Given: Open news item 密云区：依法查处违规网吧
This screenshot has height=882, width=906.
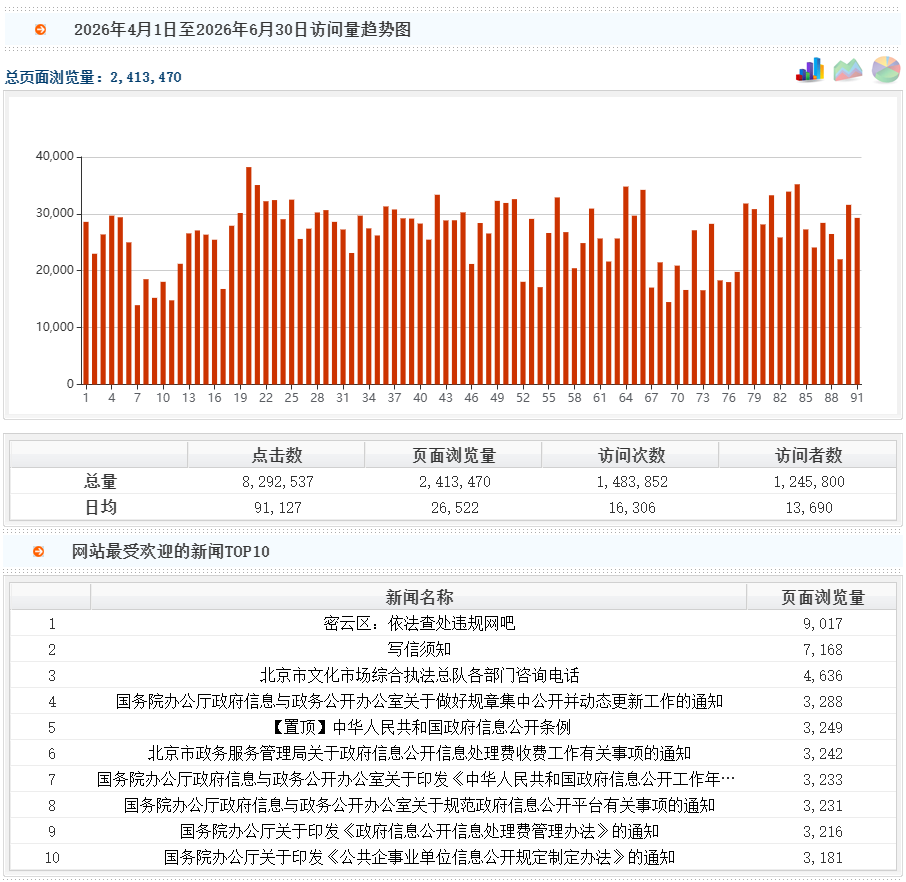Looking at the screenshot, I should pos(419,623).
